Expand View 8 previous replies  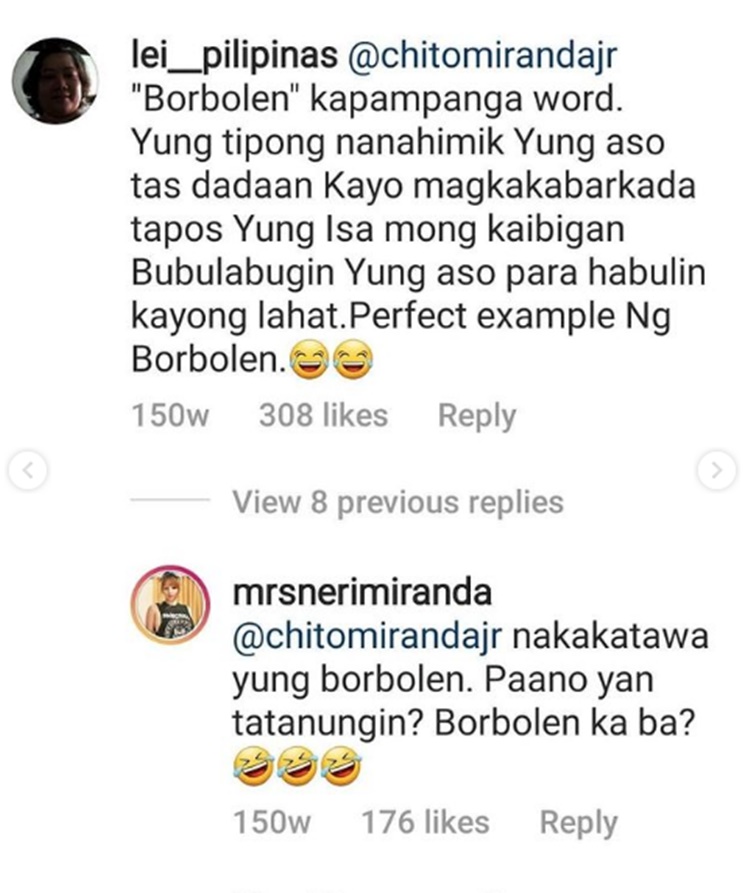pos(397,502)
